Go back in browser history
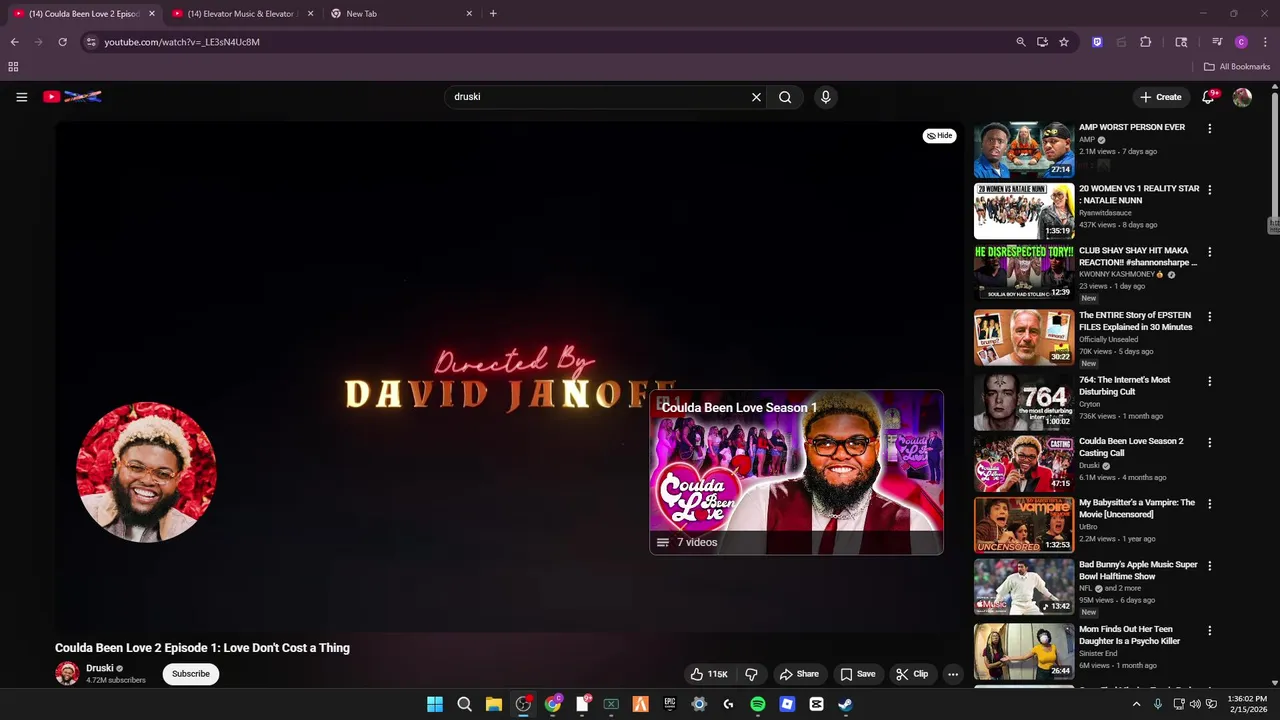The width and height of the screenshot is (1280, 720). tap(14, 42)
